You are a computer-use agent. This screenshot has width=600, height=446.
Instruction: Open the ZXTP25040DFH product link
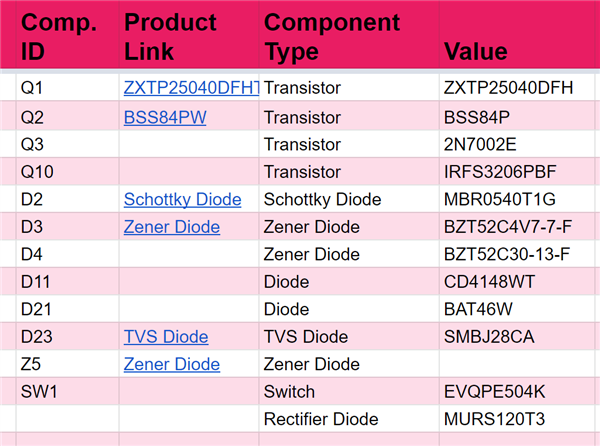coord(190,88)
